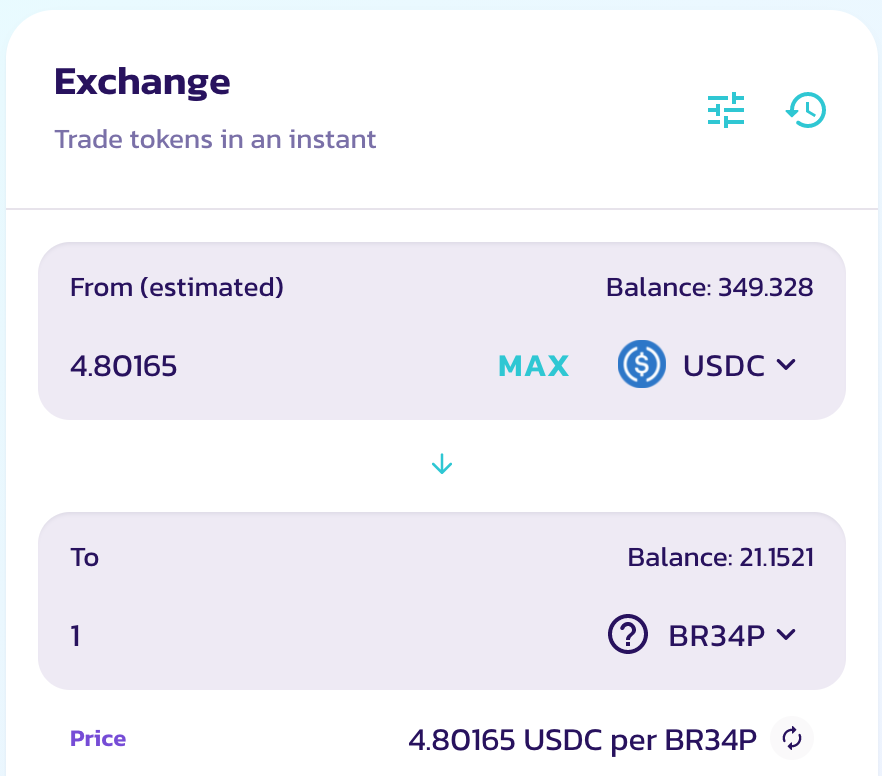Click the balance 21.1521 text

720,557
